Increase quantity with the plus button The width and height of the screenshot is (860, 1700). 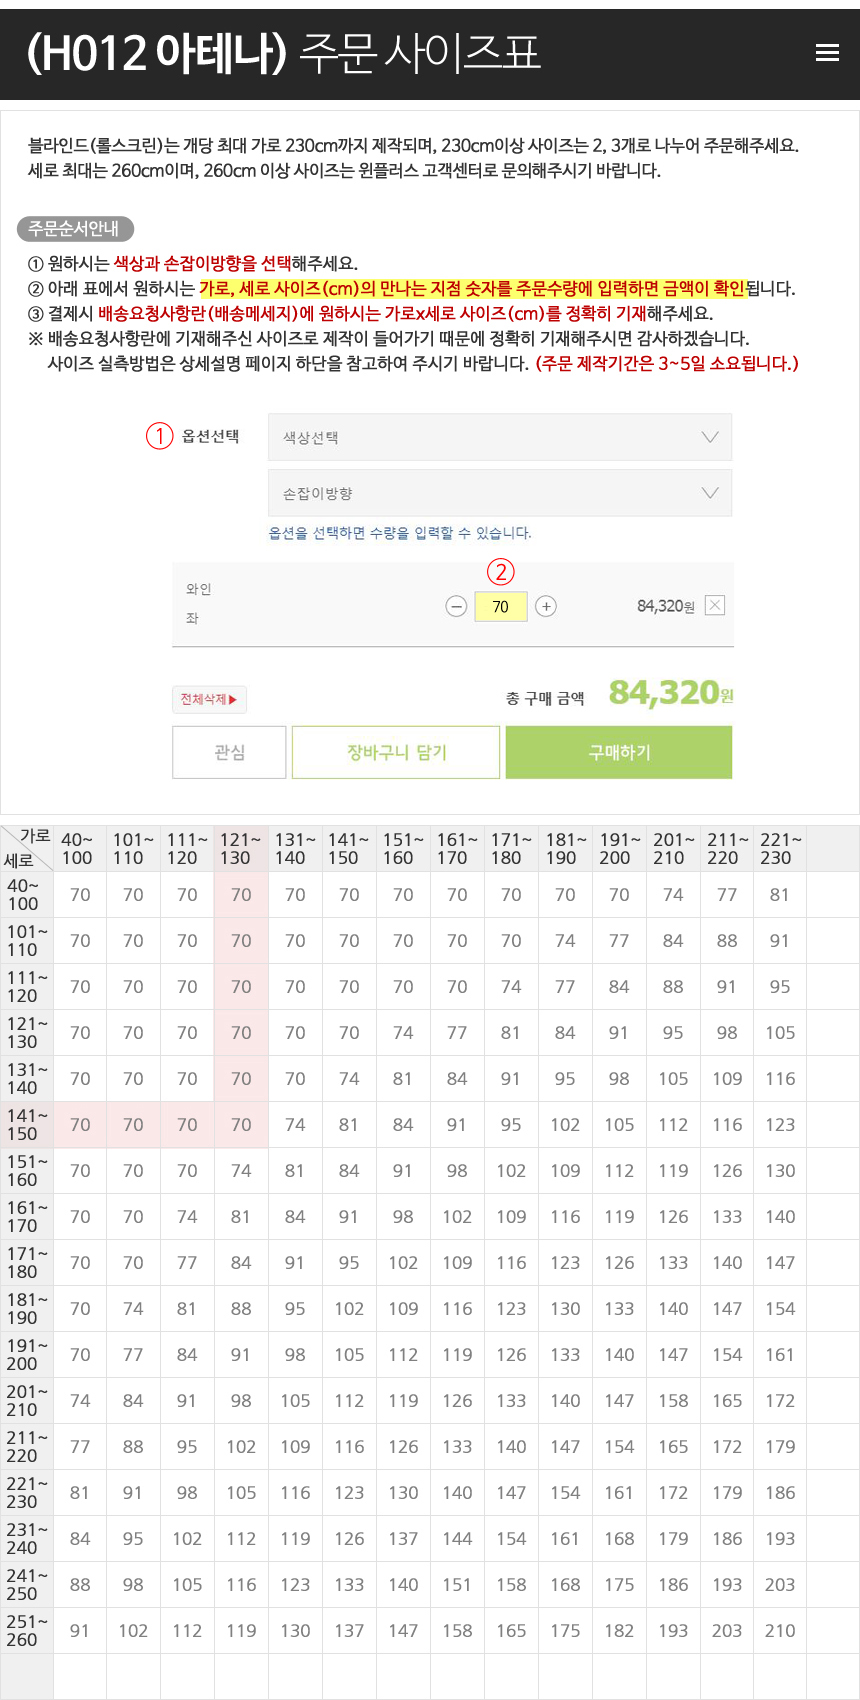pyautogui.click(x=546, y=606)
